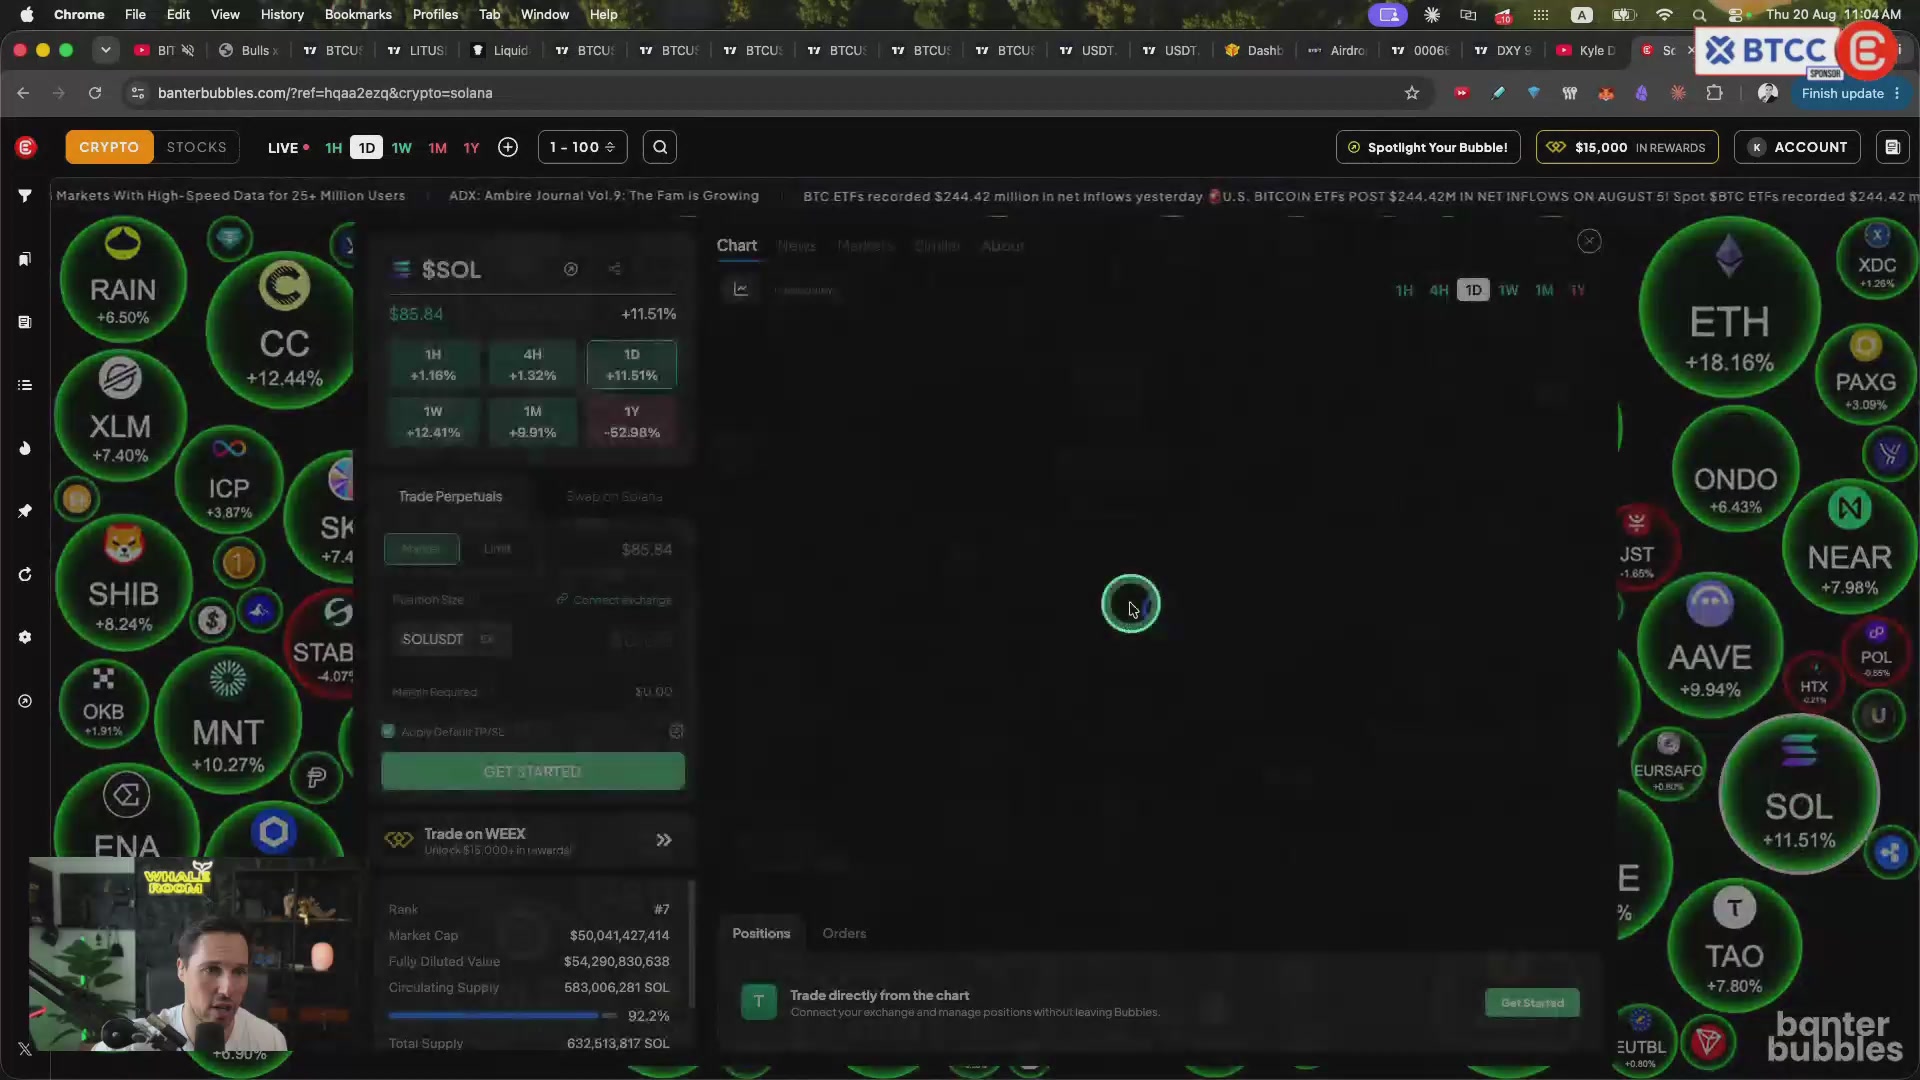Image resolution: width=1920 pixels, height=1080 pixels.
Task: Click the refresh icon in left sidebar
Action: (25, 575)
